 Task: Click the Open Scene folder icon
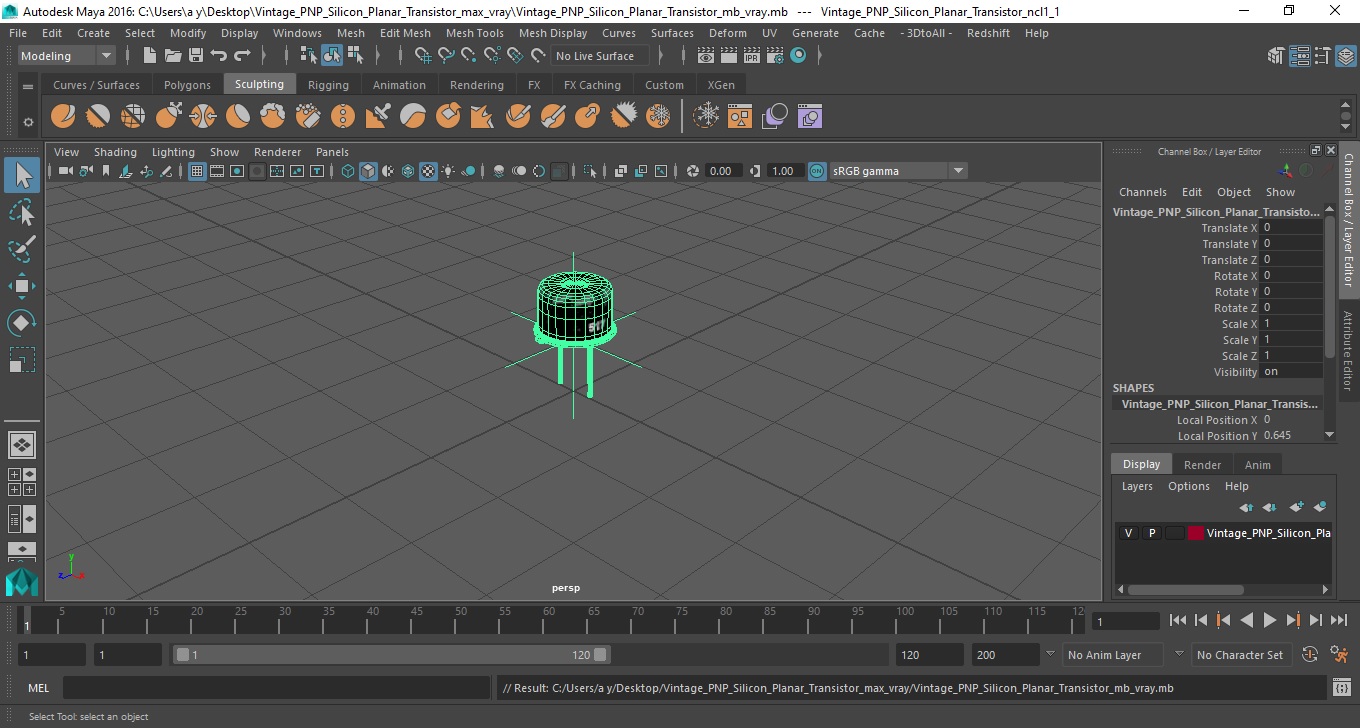(173, 56)
